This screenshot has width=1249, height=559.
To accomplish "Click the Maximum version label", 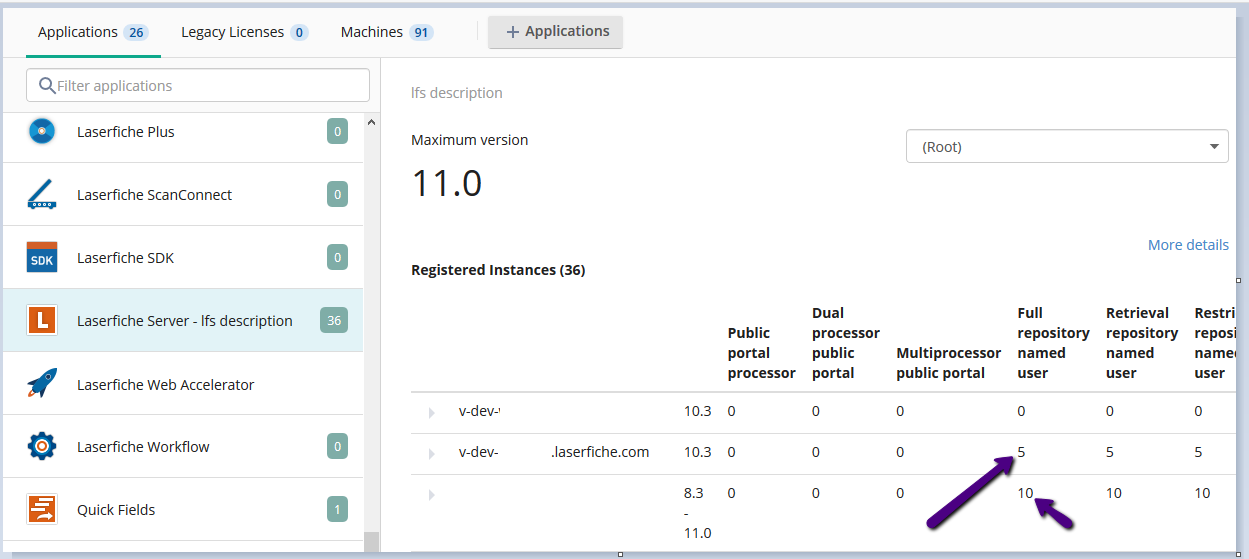I will point(470,140).
